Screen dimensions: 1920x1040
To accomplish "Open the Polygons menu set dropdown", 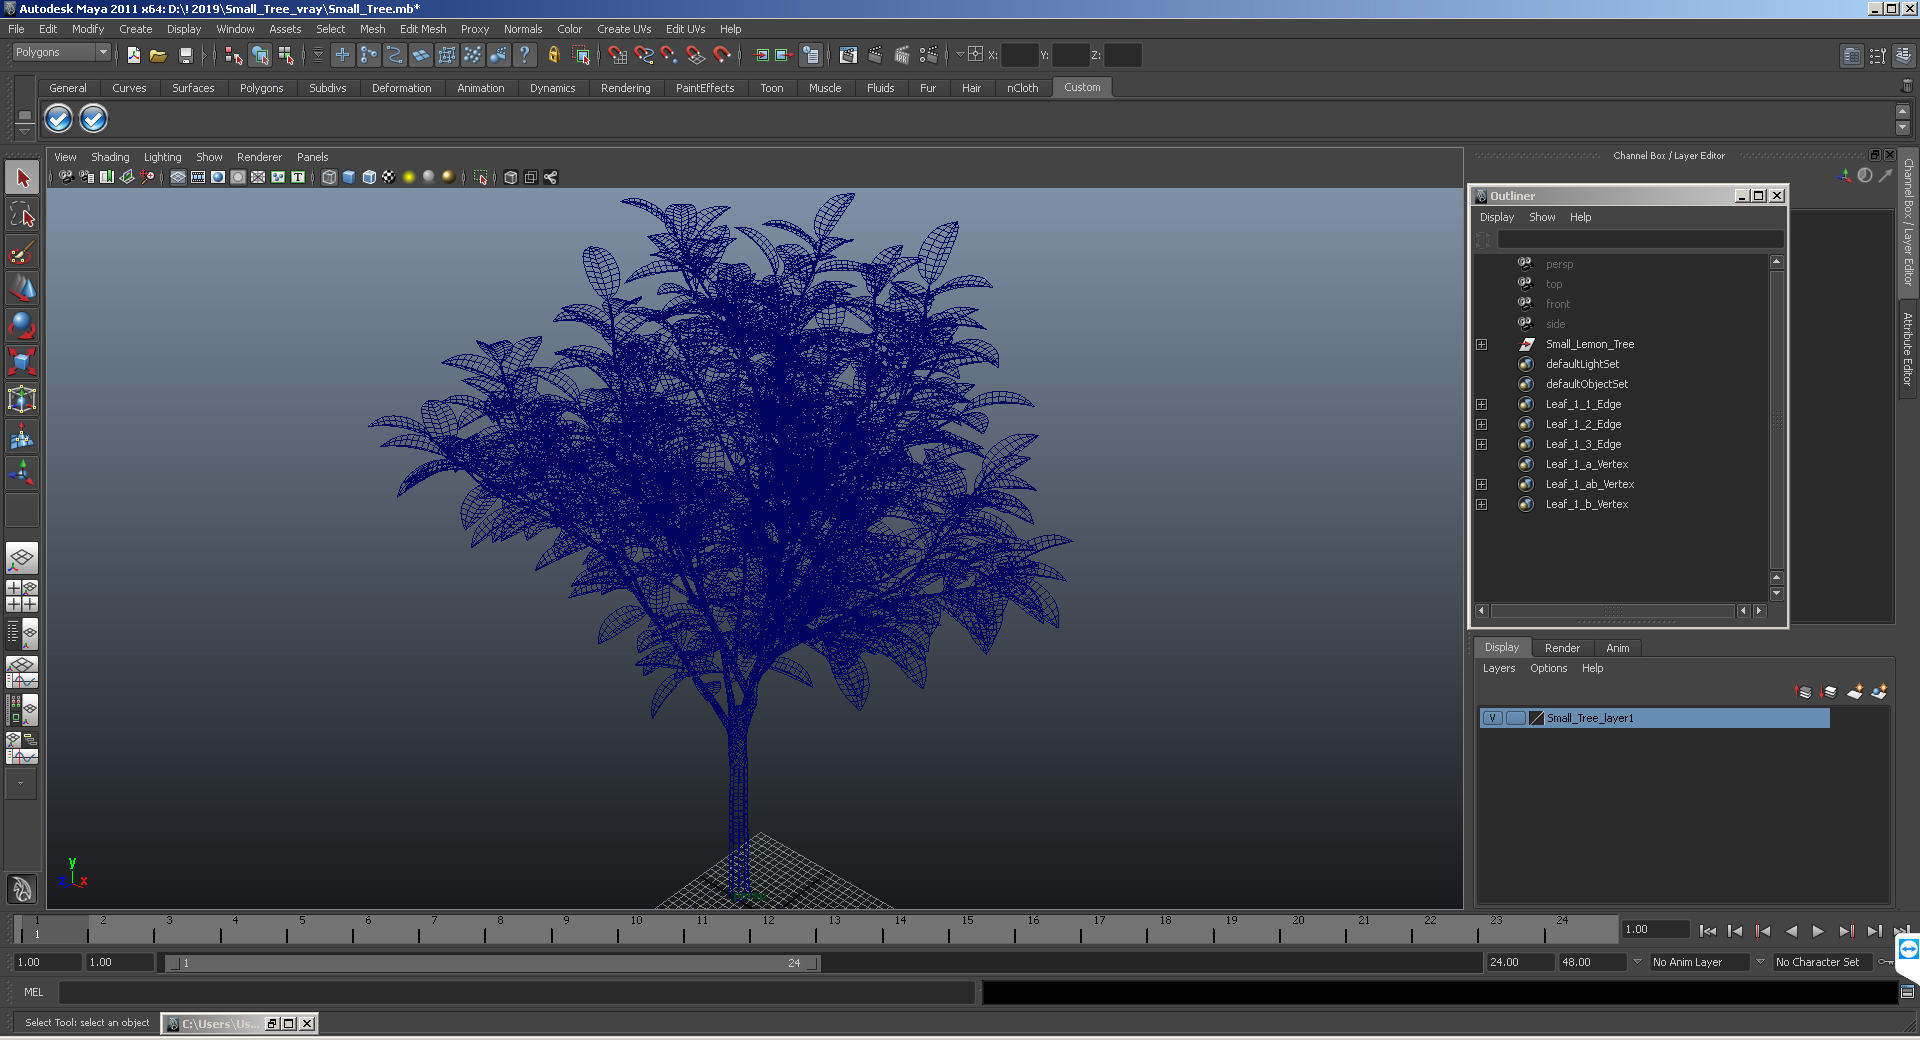I will [102, 52].
